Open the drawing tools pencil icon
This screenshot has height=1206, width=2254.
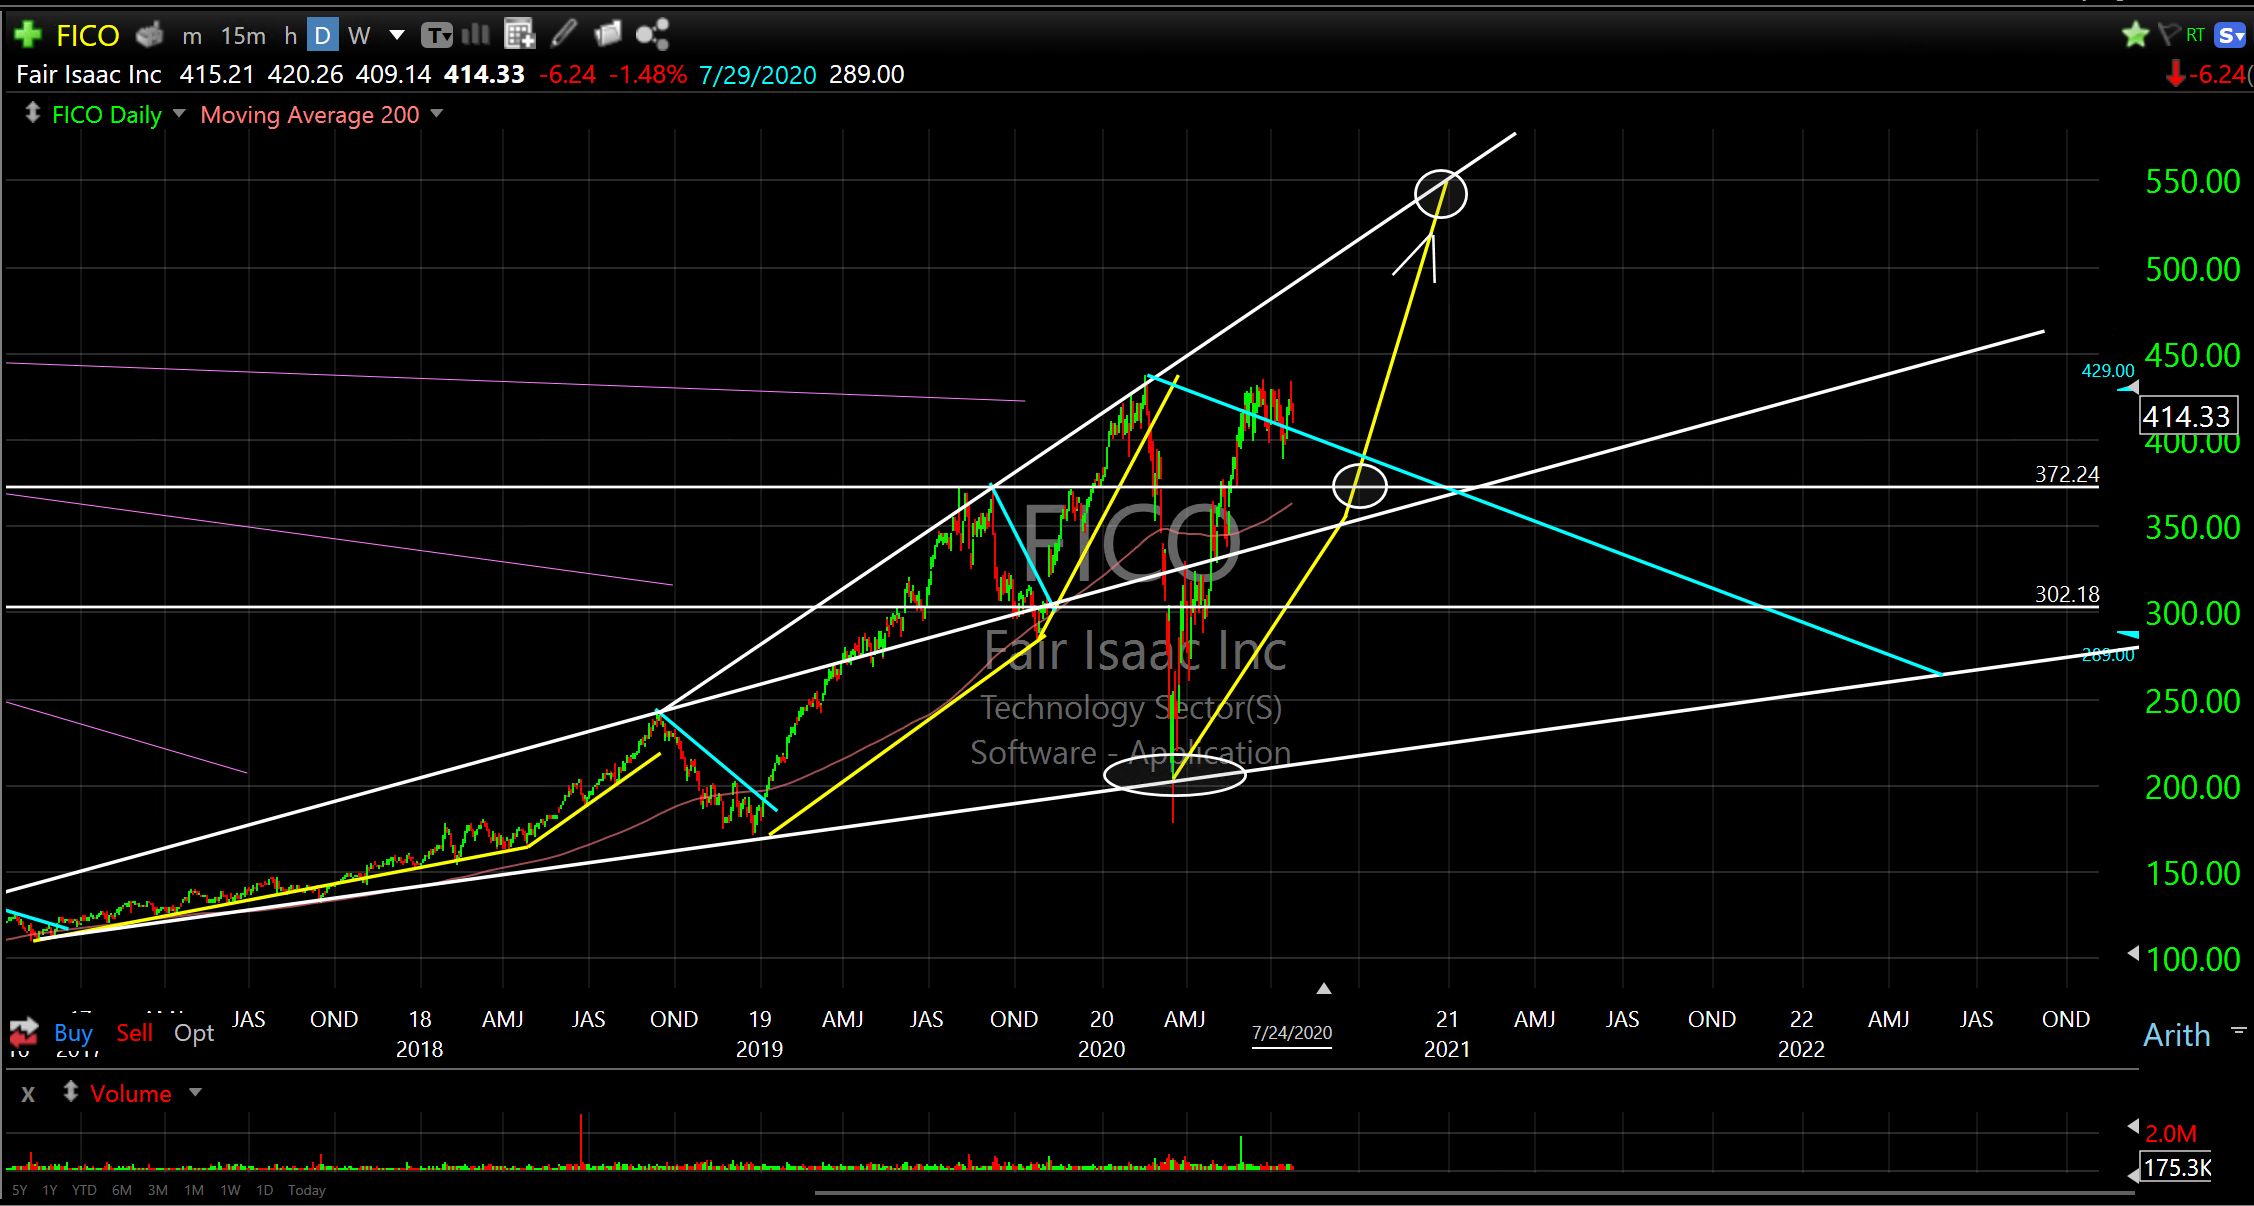pyautogui.click(x=564, y=34)
